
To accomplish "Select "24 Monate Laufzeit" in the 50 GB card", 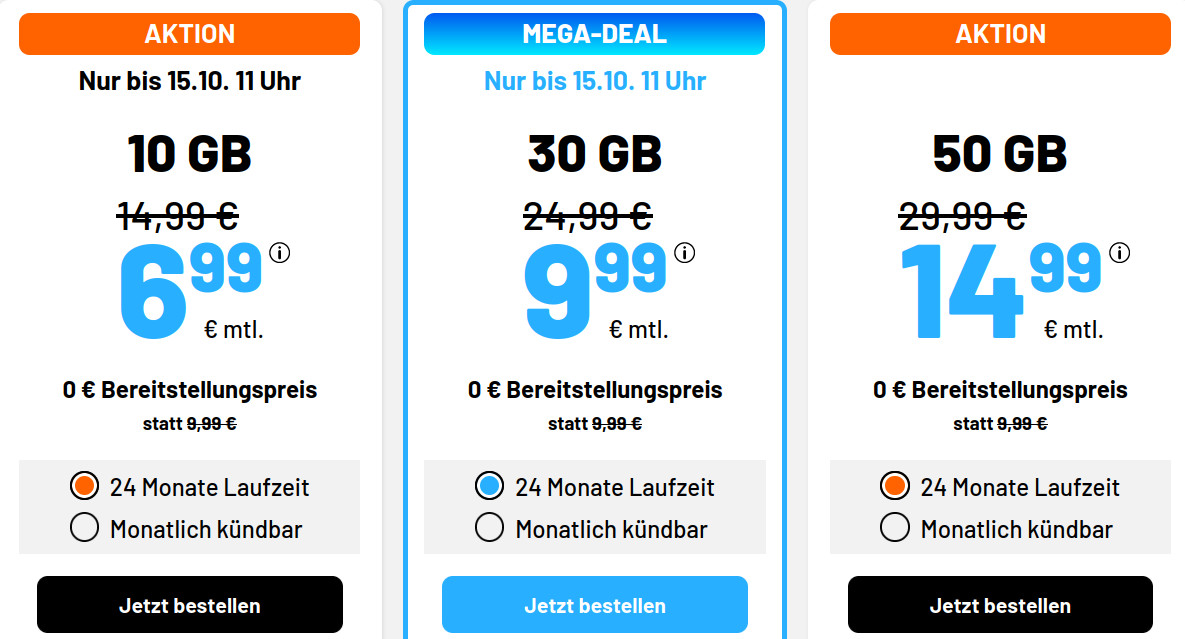I will click(x=895, y=487).
